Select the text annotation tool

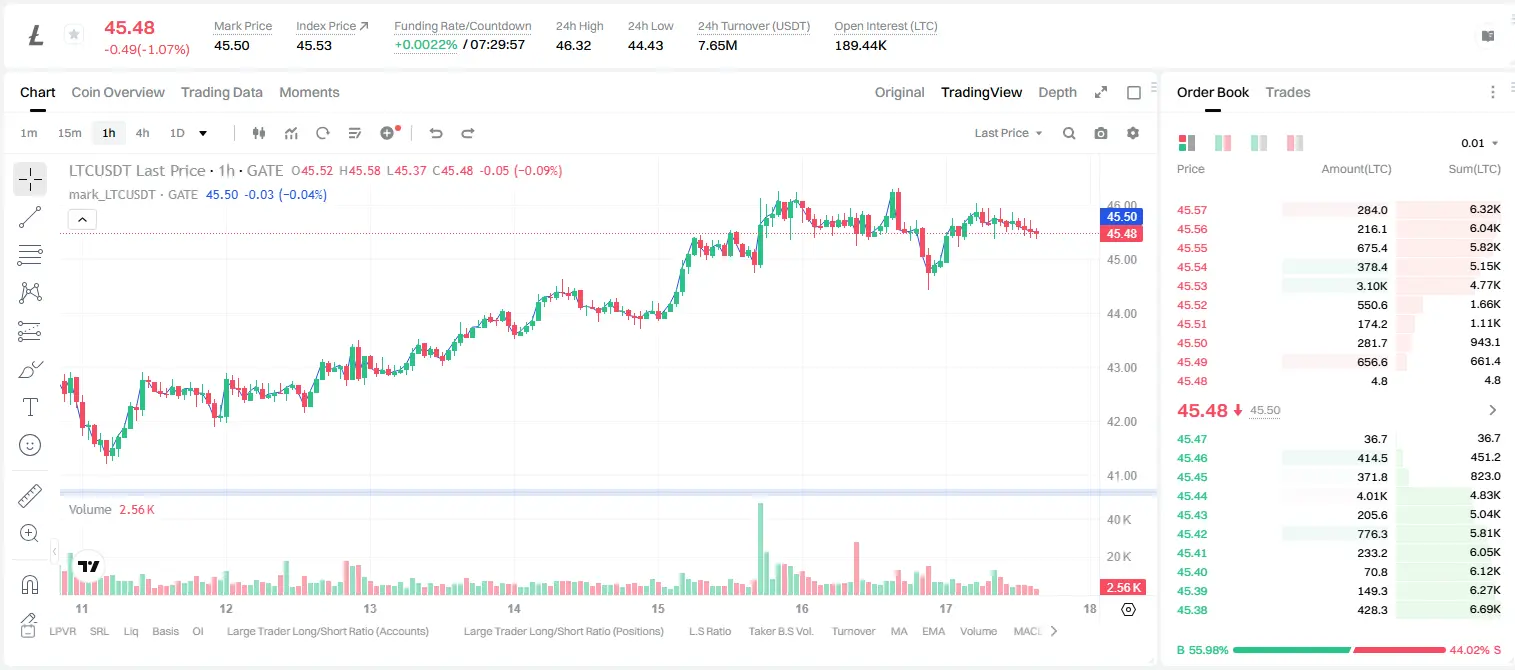coord(30,407)
